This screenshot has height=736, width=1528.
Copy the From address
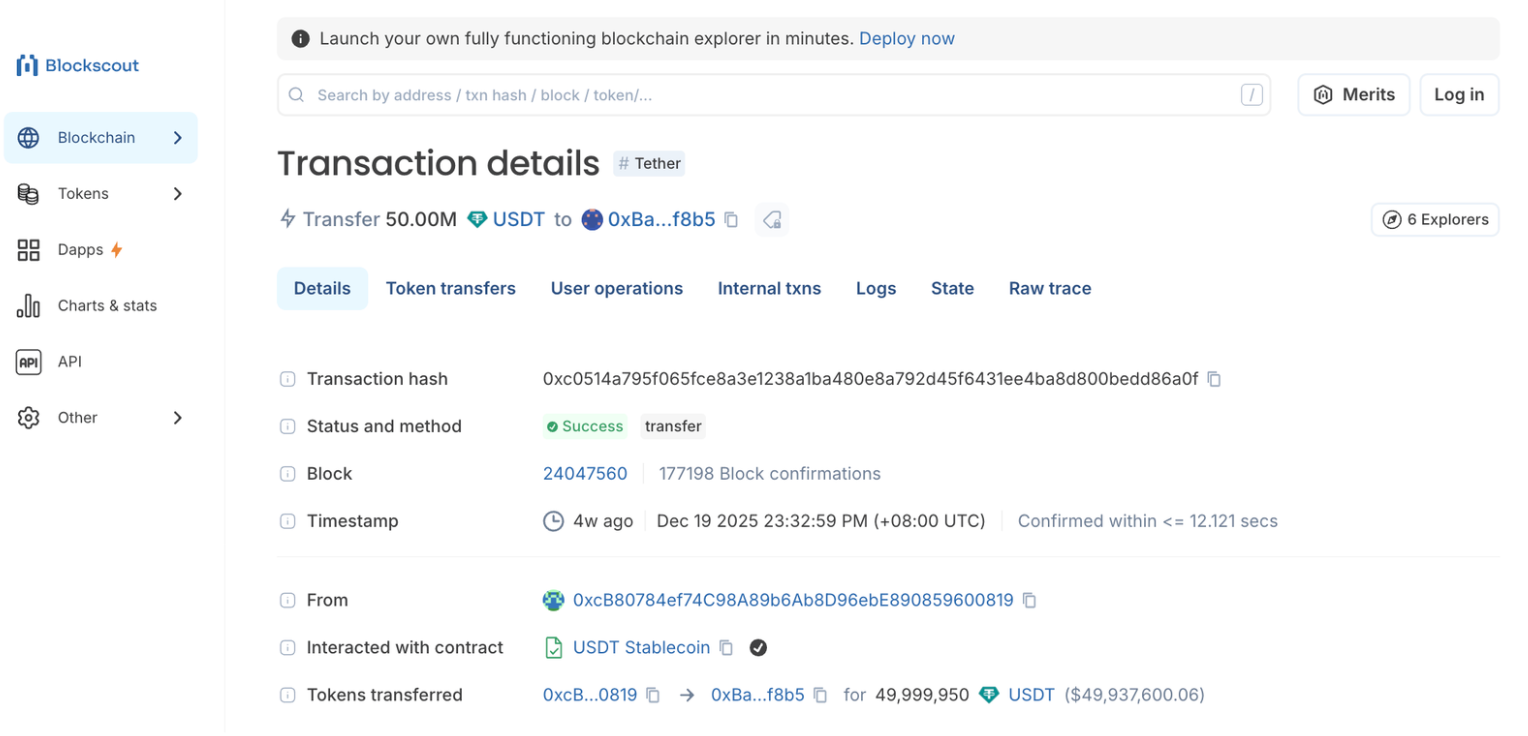[1031, 600]
